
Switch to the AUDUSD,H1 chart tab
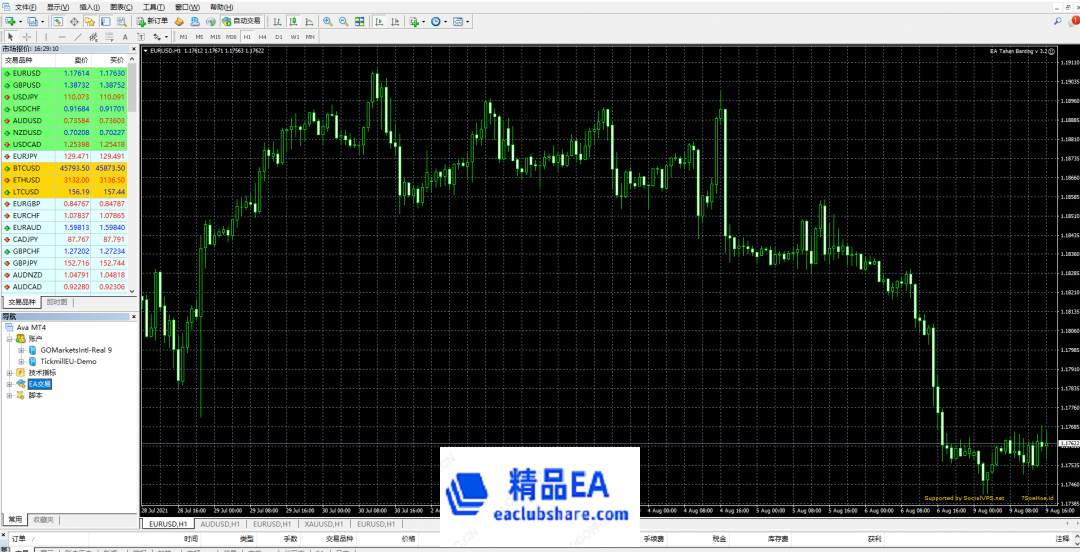click(x=219, y=524)
